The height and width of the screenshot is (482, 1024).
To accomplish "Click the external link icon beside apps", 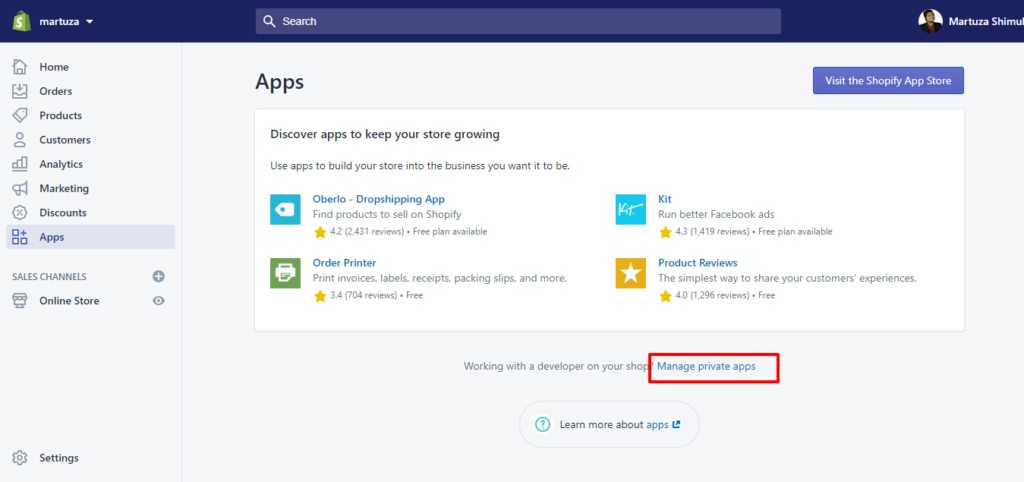I will [676, 425].
